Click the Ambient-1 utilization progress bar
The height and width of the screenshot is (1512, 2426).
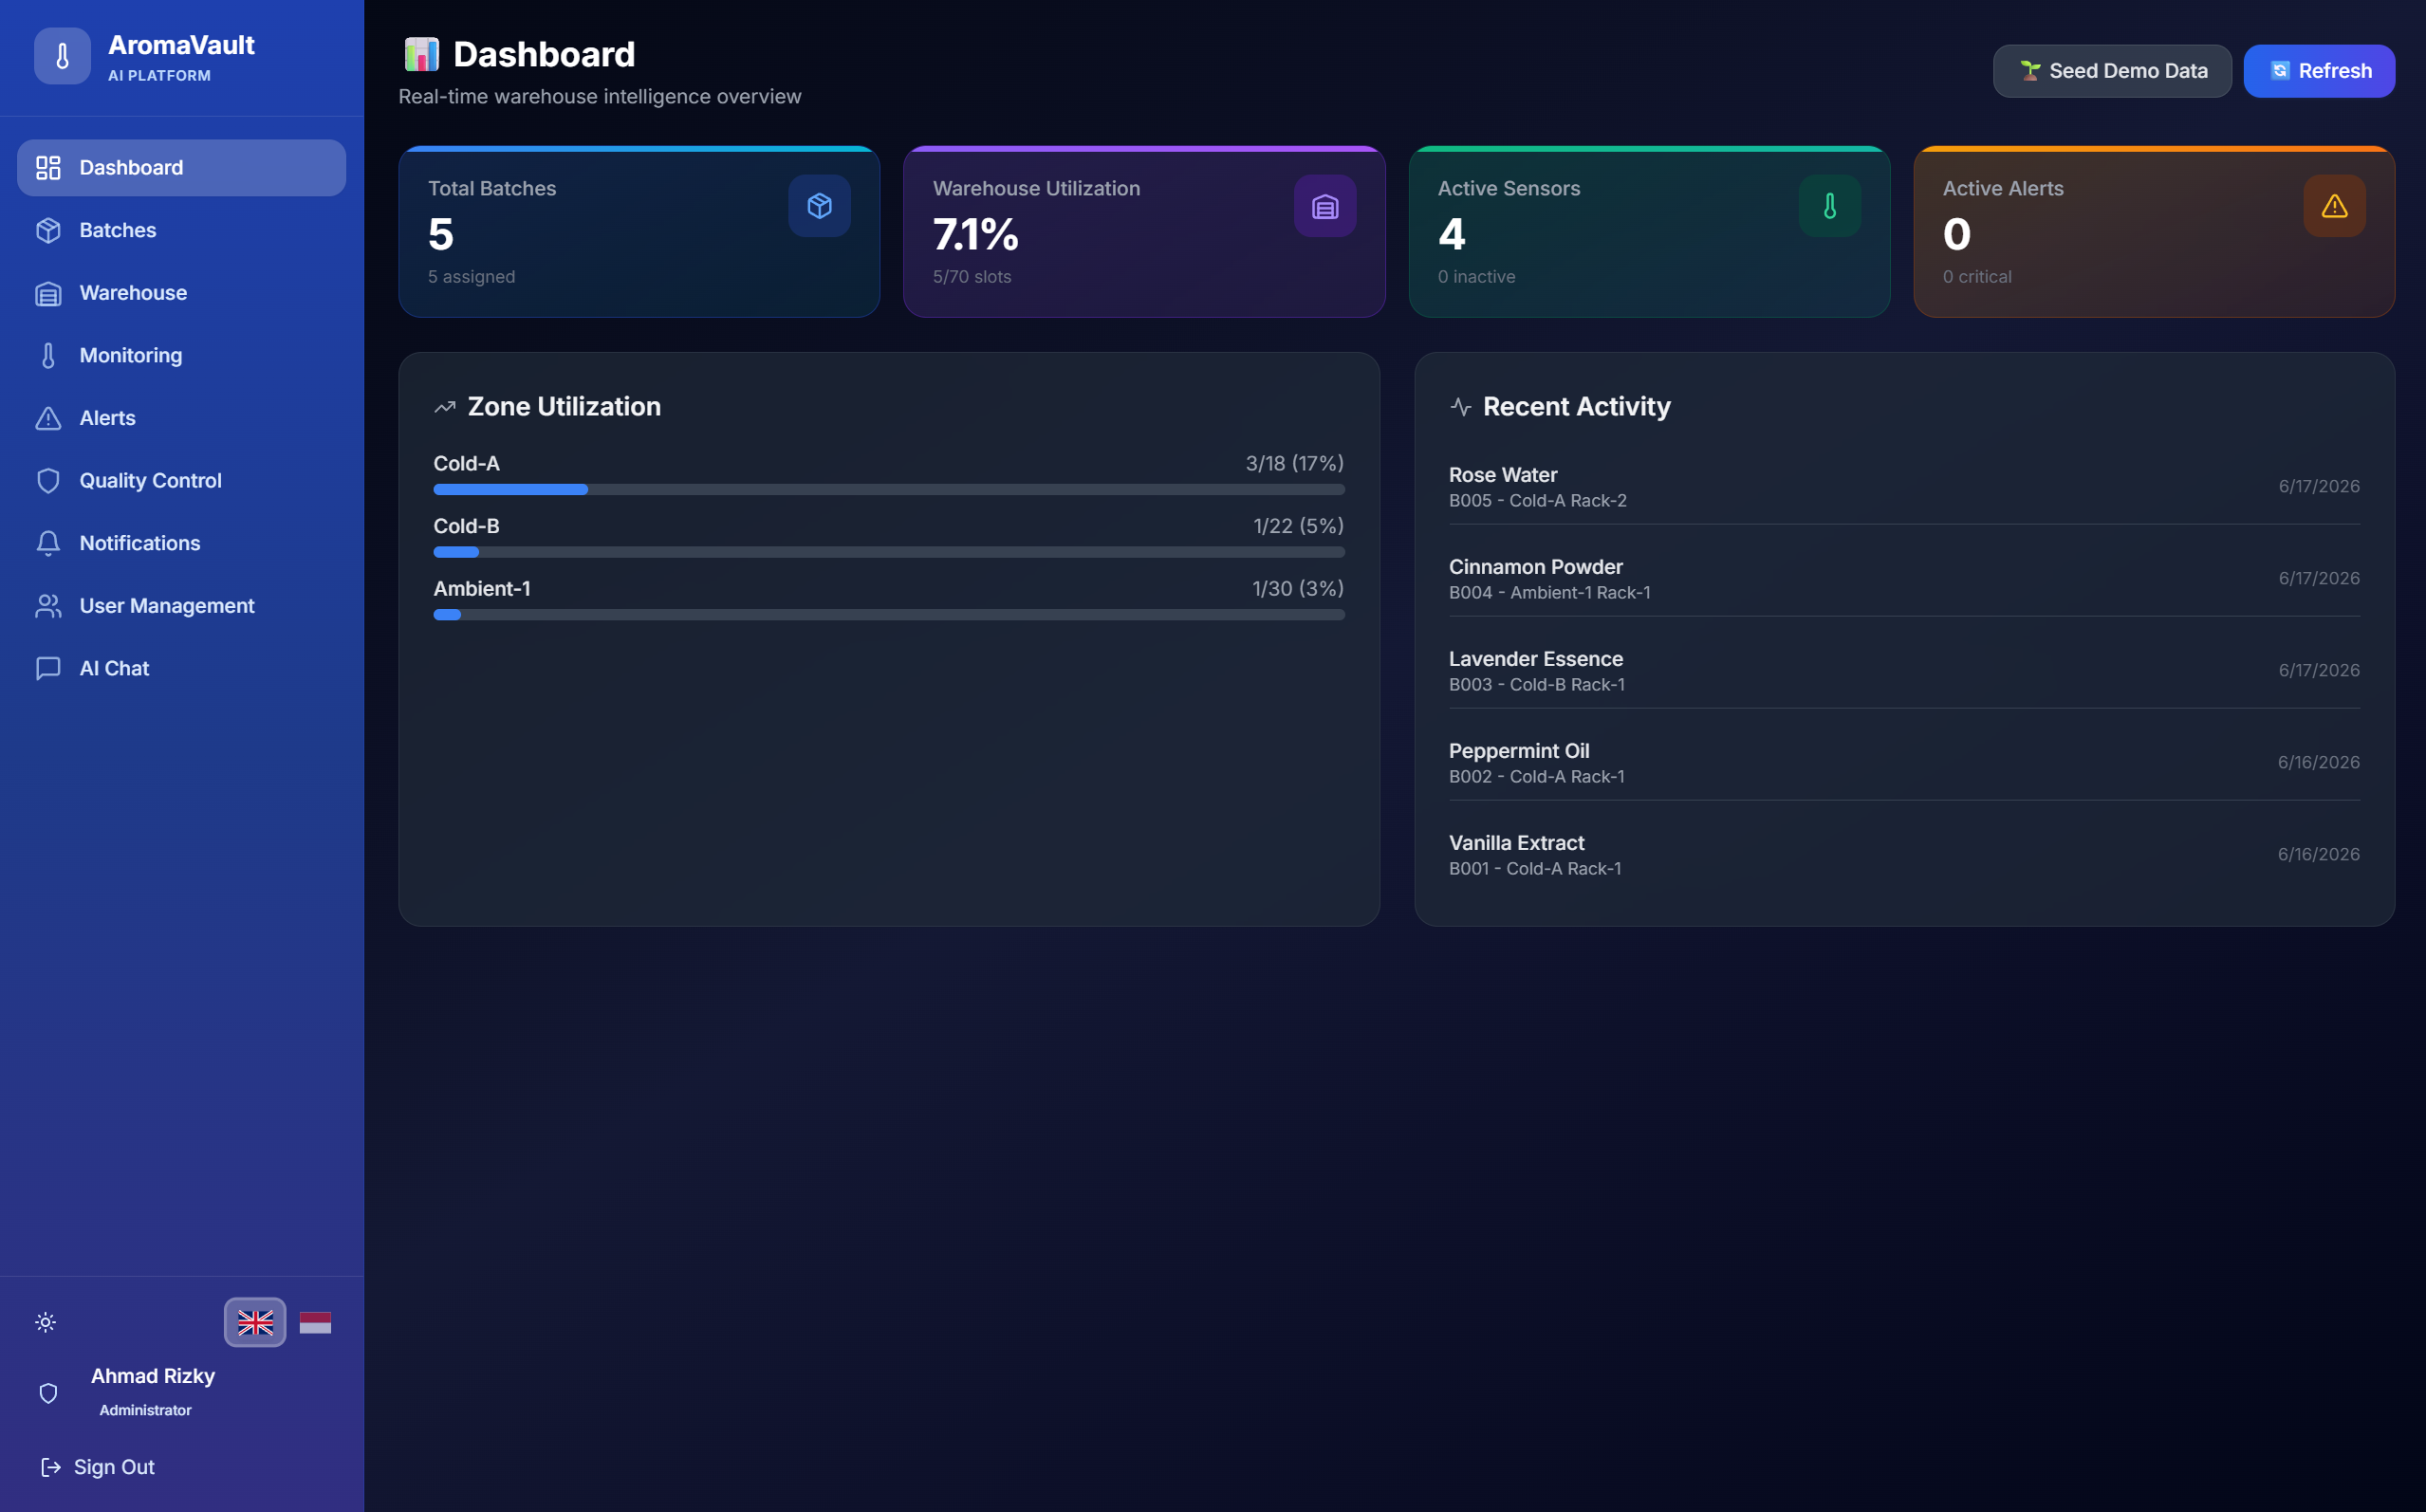pos(889,615)
